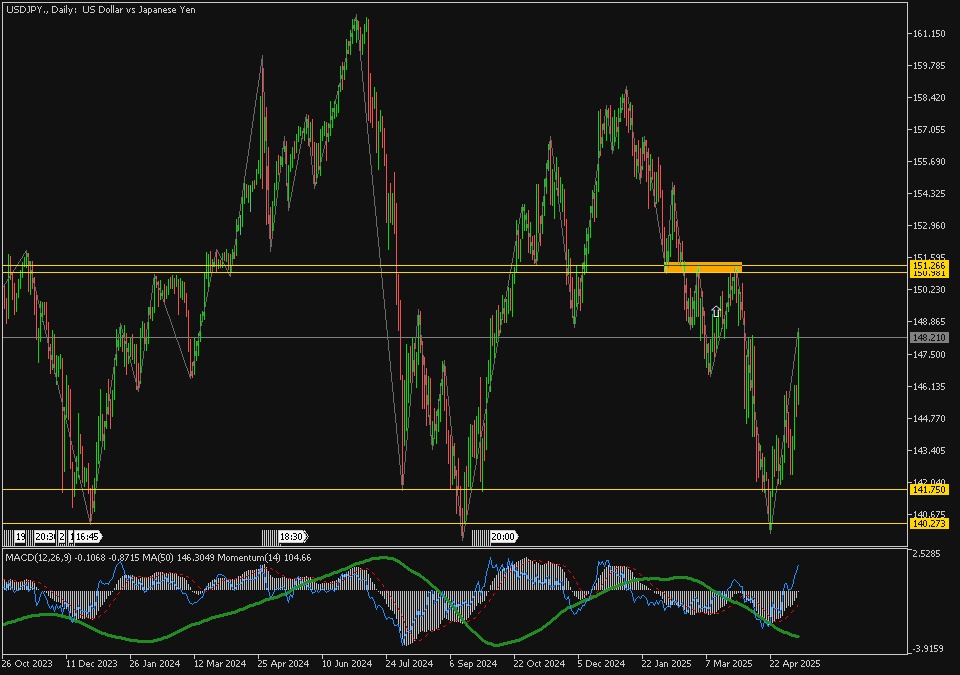Click the 6 Sep 2024 date label
The image size is (960, 675).
(x=473, y=663)
